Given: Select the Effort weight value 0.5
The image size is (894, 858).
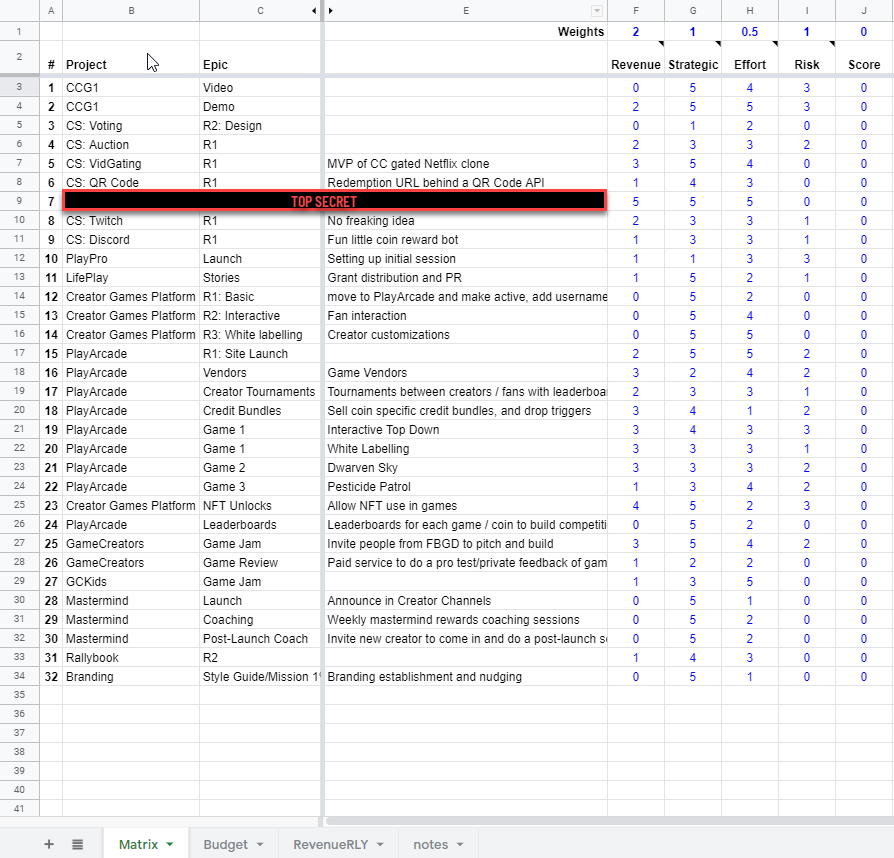Looking at the screenshot, I should pos(750,31).
